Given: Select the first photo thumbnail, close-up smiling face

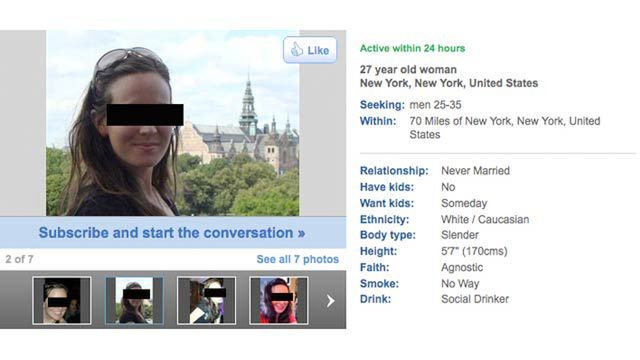Looking at the screenshot, I should click(x=62, y=301).
